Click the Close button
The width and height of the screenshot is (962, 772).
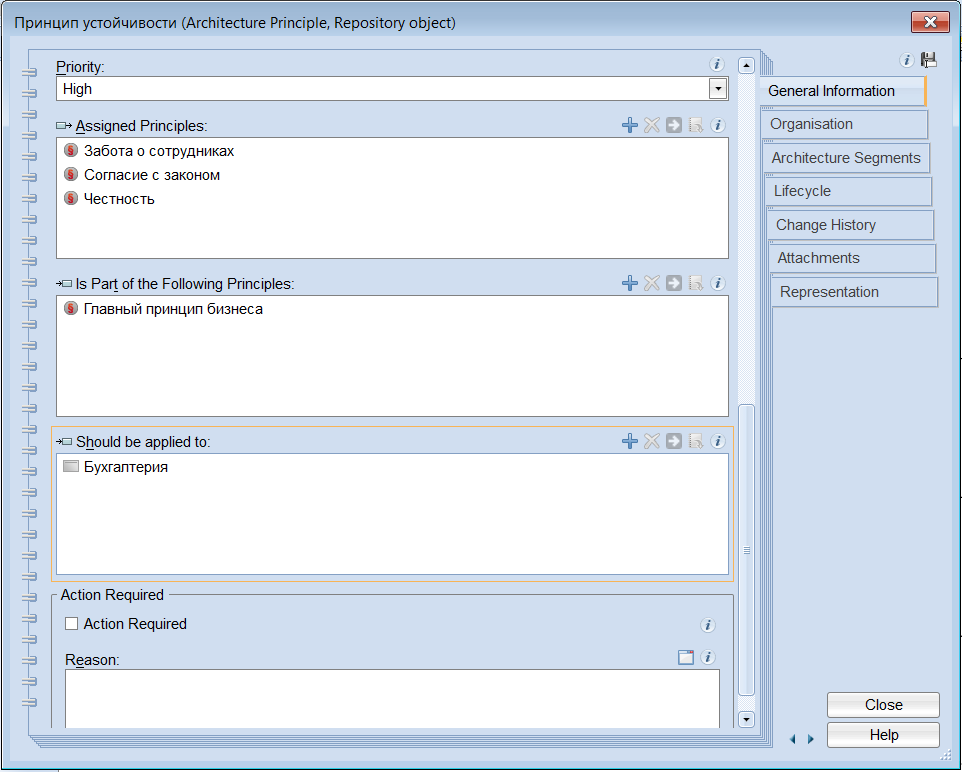(x=883, y=704)
